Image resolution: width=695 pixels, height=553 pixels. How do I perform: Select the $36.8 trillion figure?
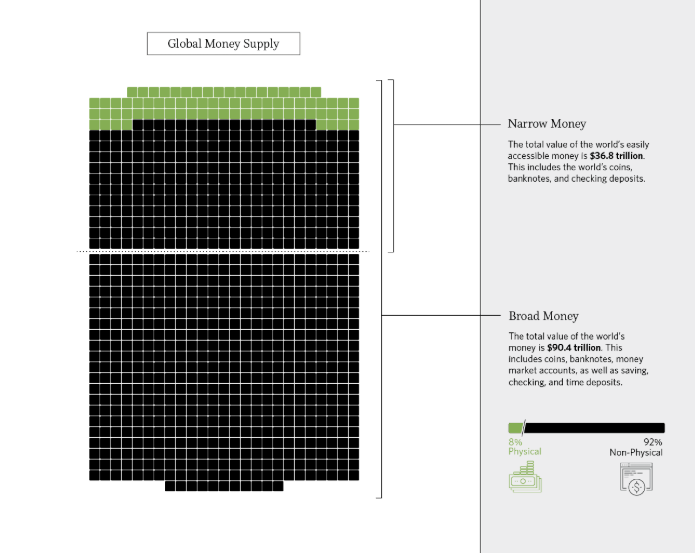[x=616, y=156]
